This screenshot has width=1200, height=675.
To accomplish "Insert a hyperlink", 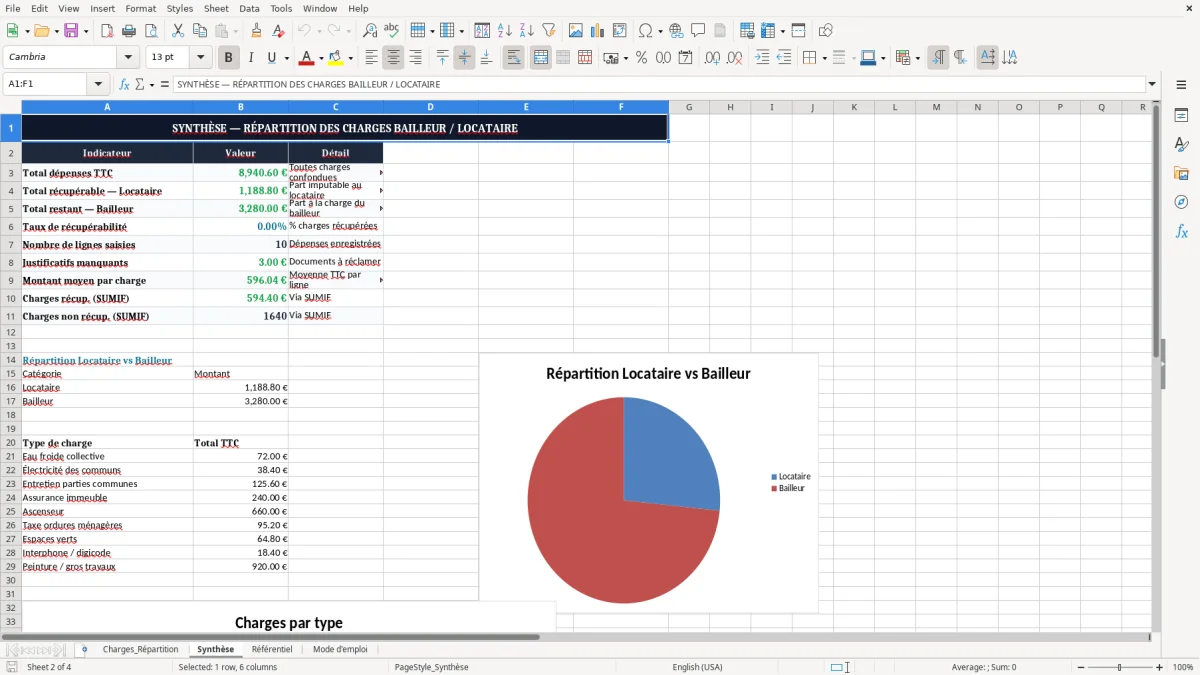I will click(676, 31).
